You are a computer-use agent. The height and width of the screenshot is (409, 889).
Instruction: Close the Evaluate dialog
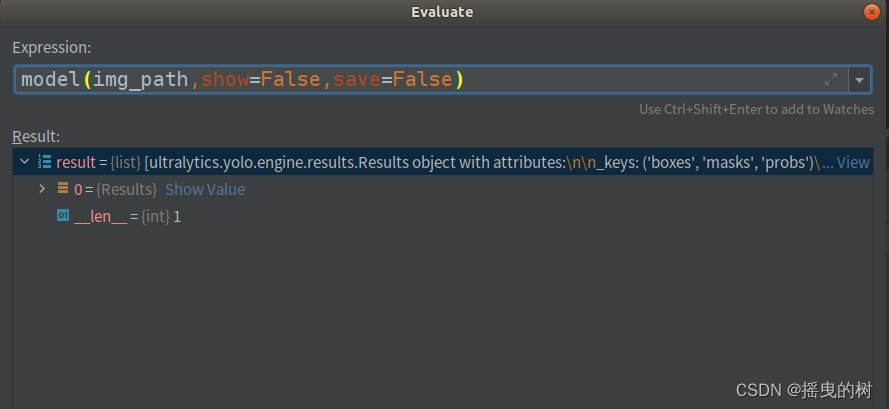pos(871,12)
